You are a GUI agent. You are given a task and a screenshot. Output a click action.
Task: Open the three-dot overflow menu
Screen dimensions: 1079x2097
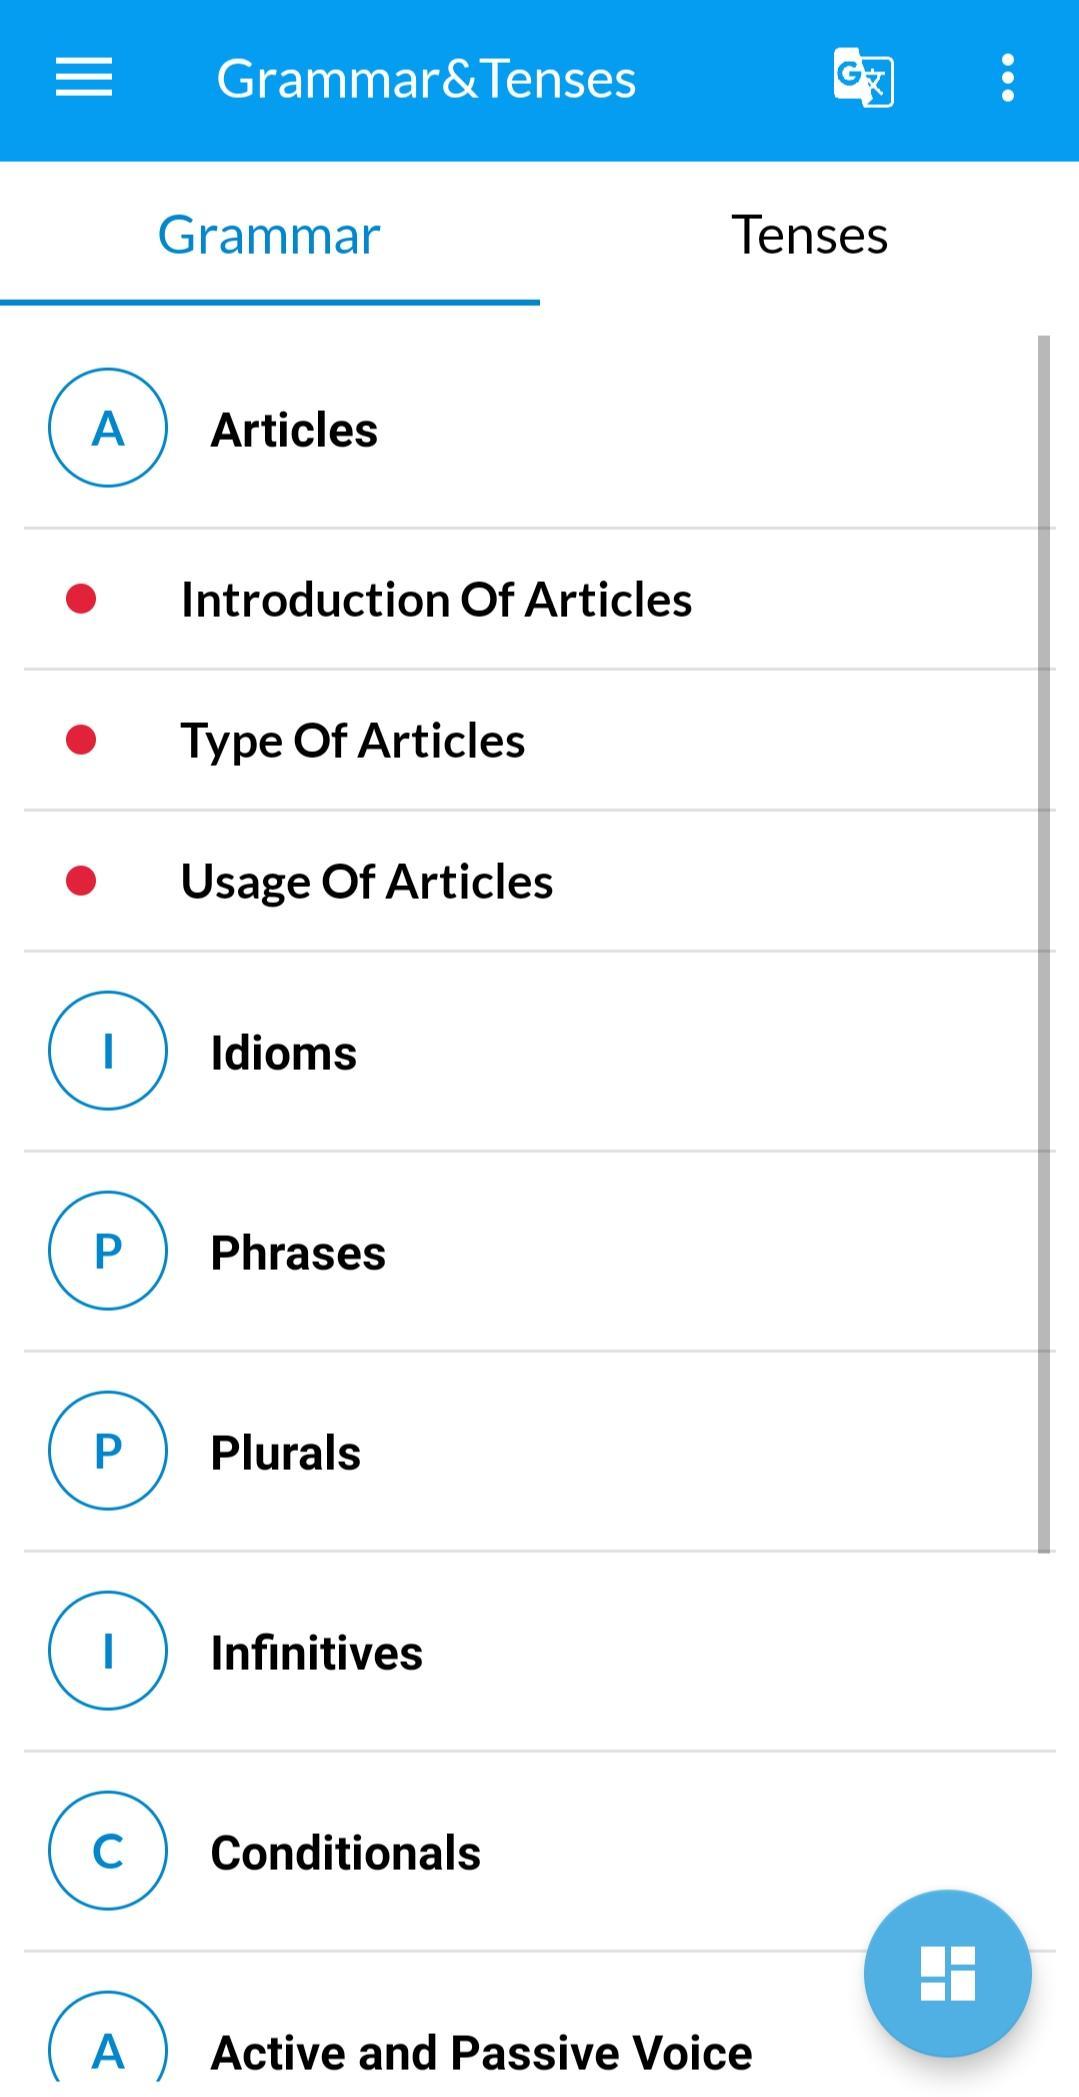click(1007, 78)
